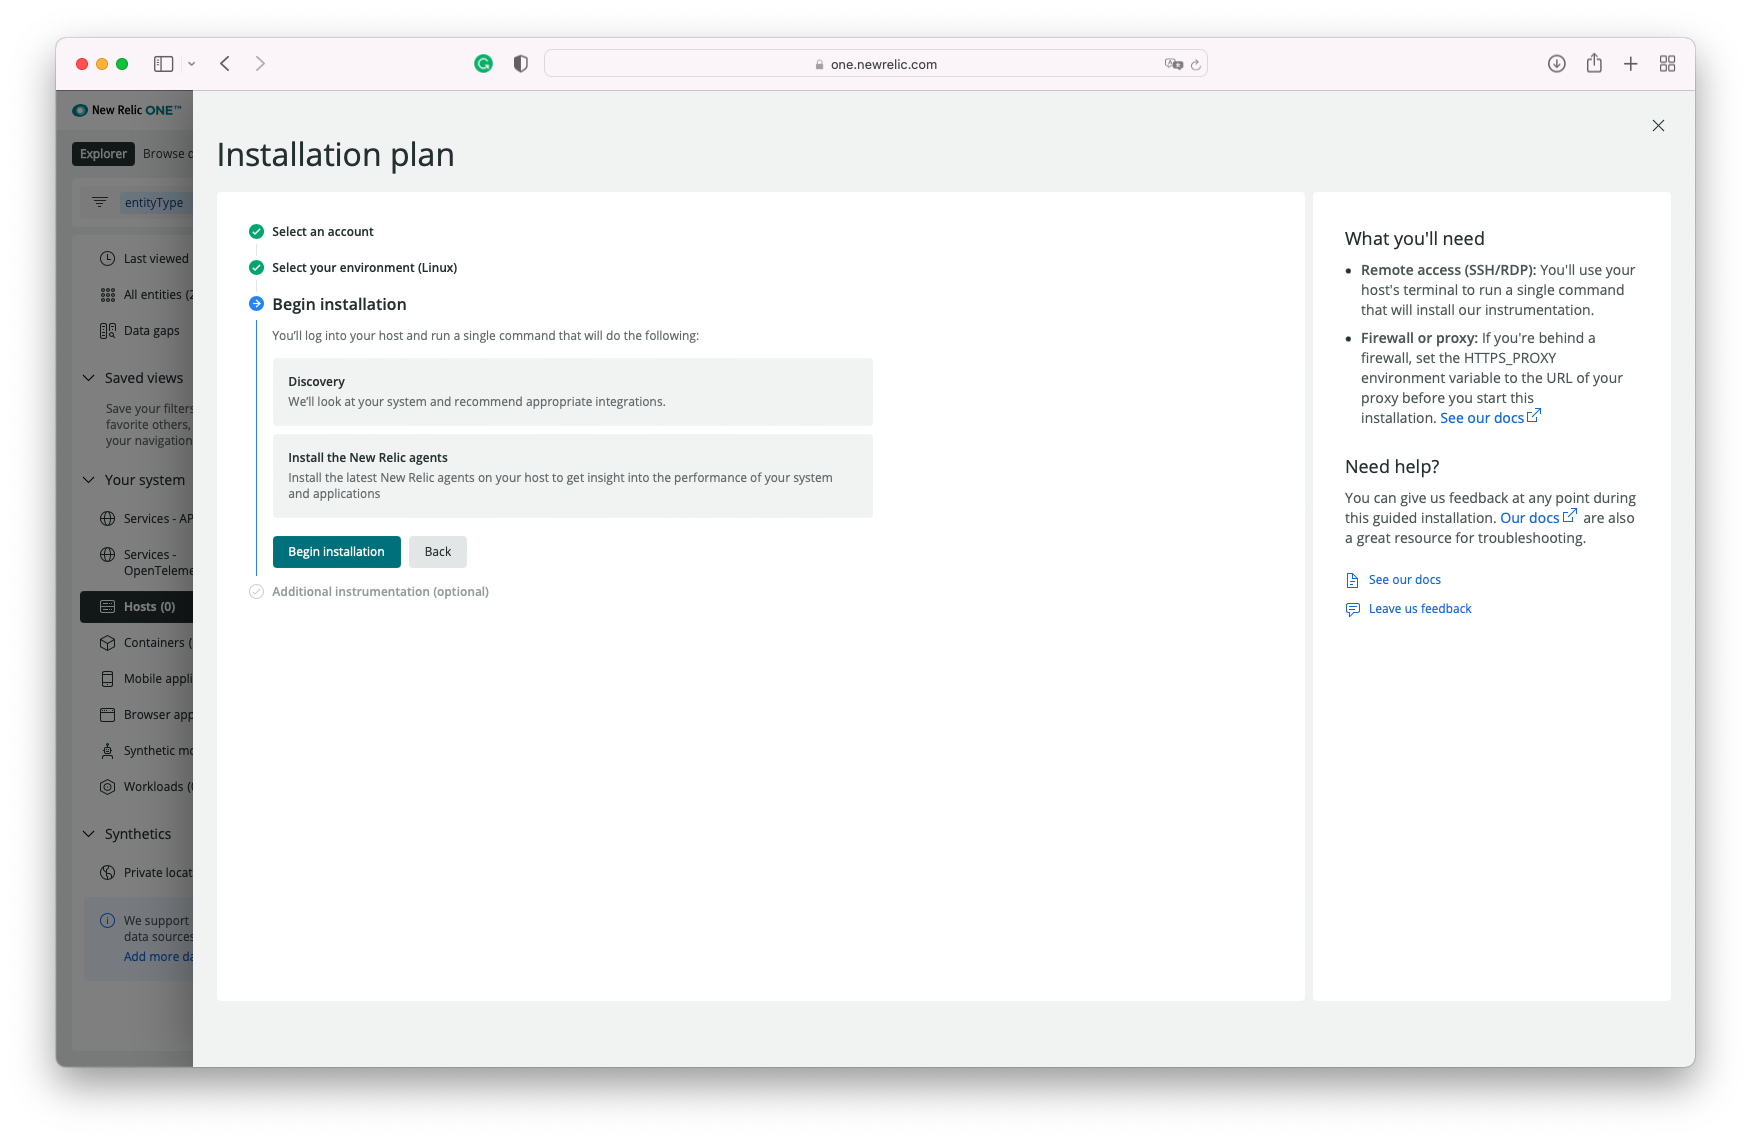Open new tab with plus icon
This screenshot has width=1751, height=1141.
coord(1631,64)
